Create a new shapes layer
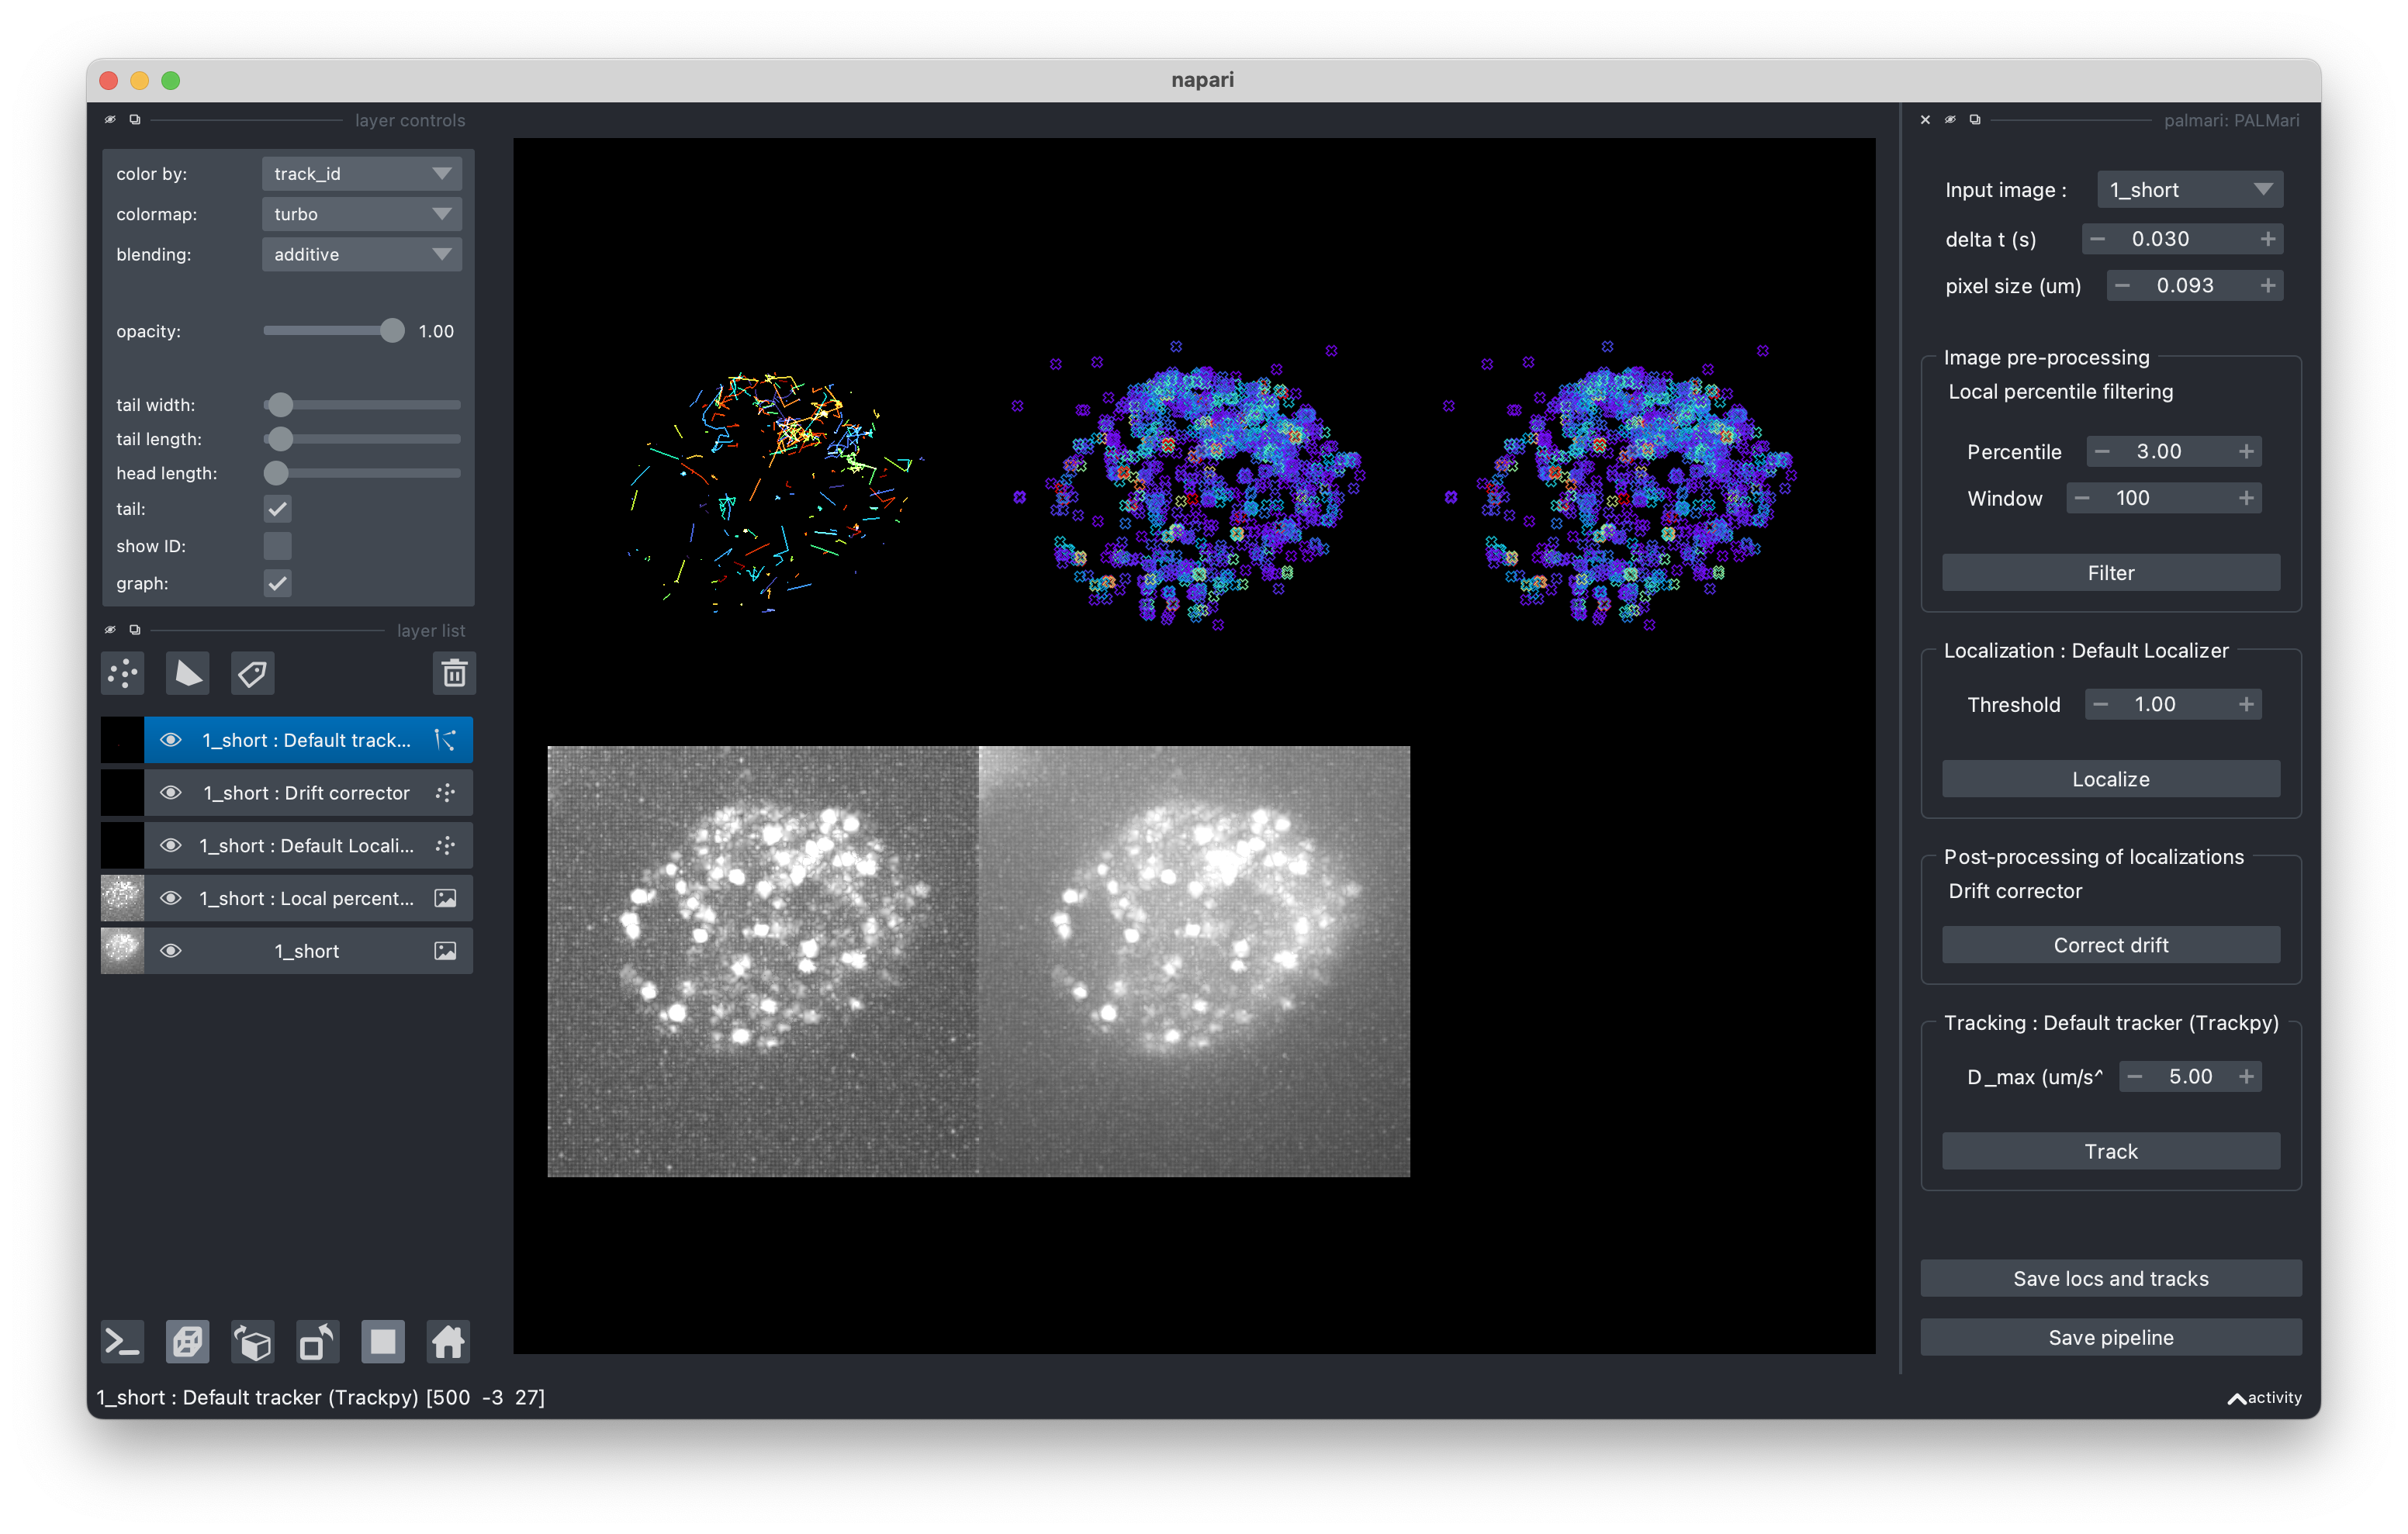2408x1534 pixels. tap(187, 673)
